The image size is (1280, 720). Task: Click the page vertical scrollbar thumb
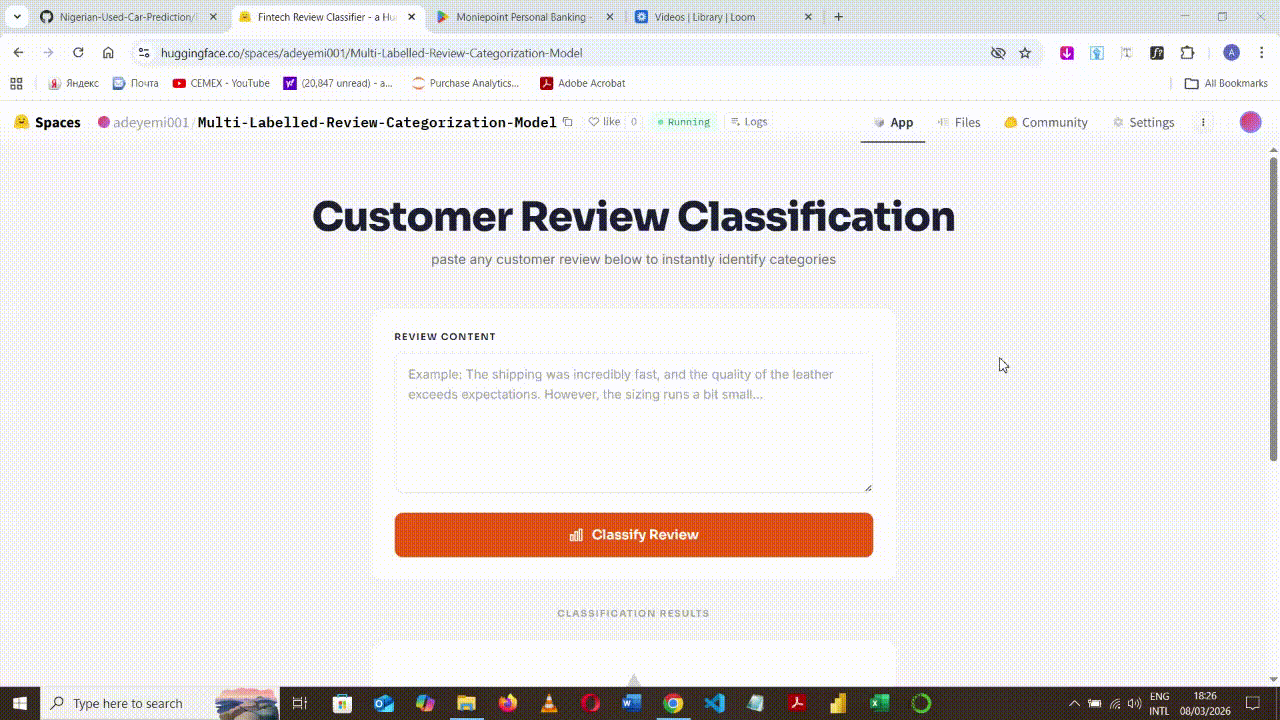click(x=1273, y=308)
